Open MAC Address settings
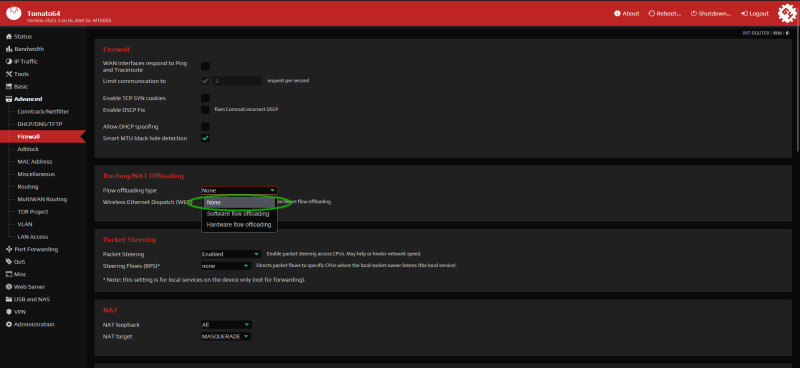800x368 pixels. (x=35, y=162)
